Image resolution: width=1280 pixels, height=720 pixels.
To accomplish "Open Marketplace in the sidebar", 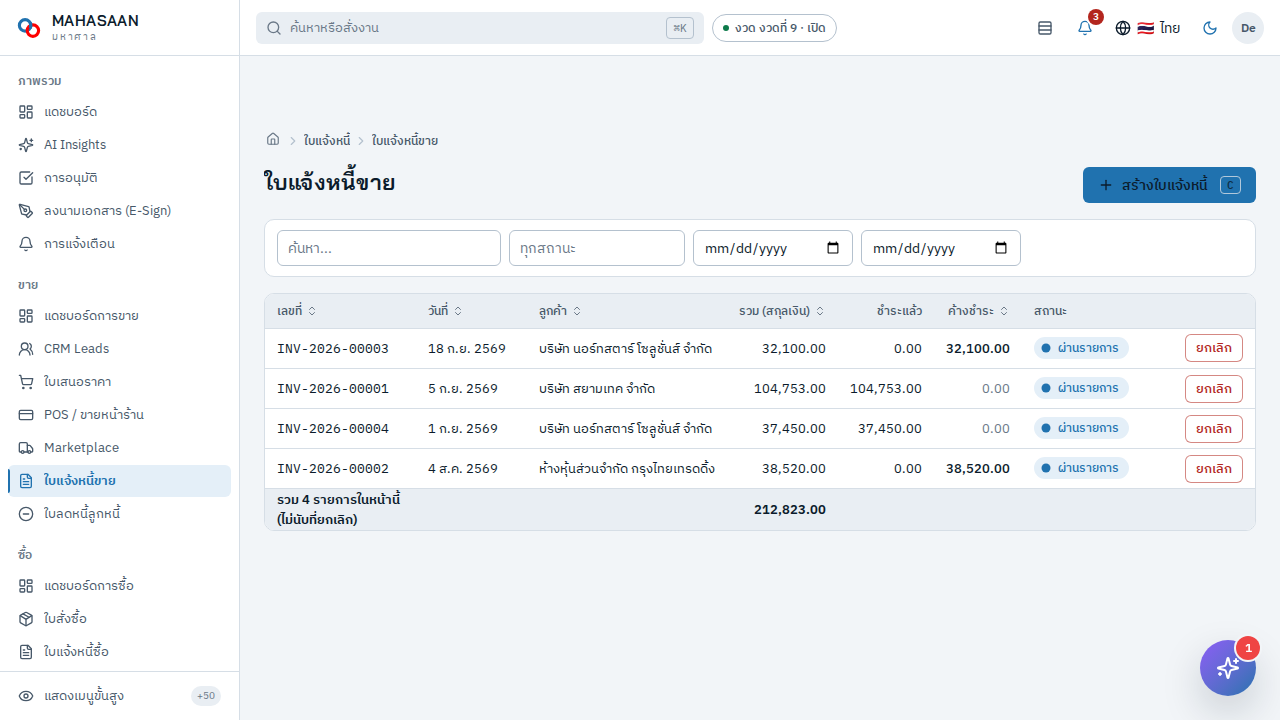I will (x=120, y=448).
